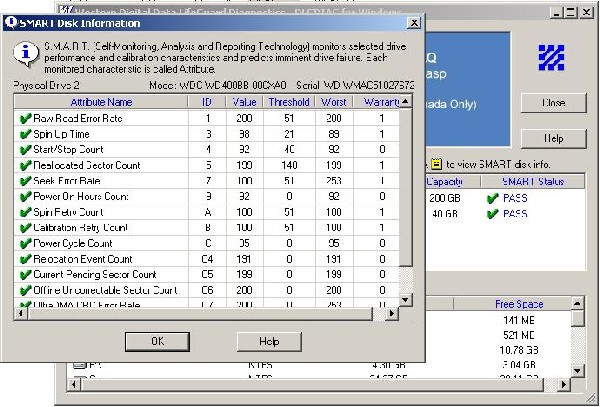Image resolution: width=600 pixels, height=407 pixels.
Task: Click PASS check icon for 200 GB drive
Action: [x=492, y=198]
